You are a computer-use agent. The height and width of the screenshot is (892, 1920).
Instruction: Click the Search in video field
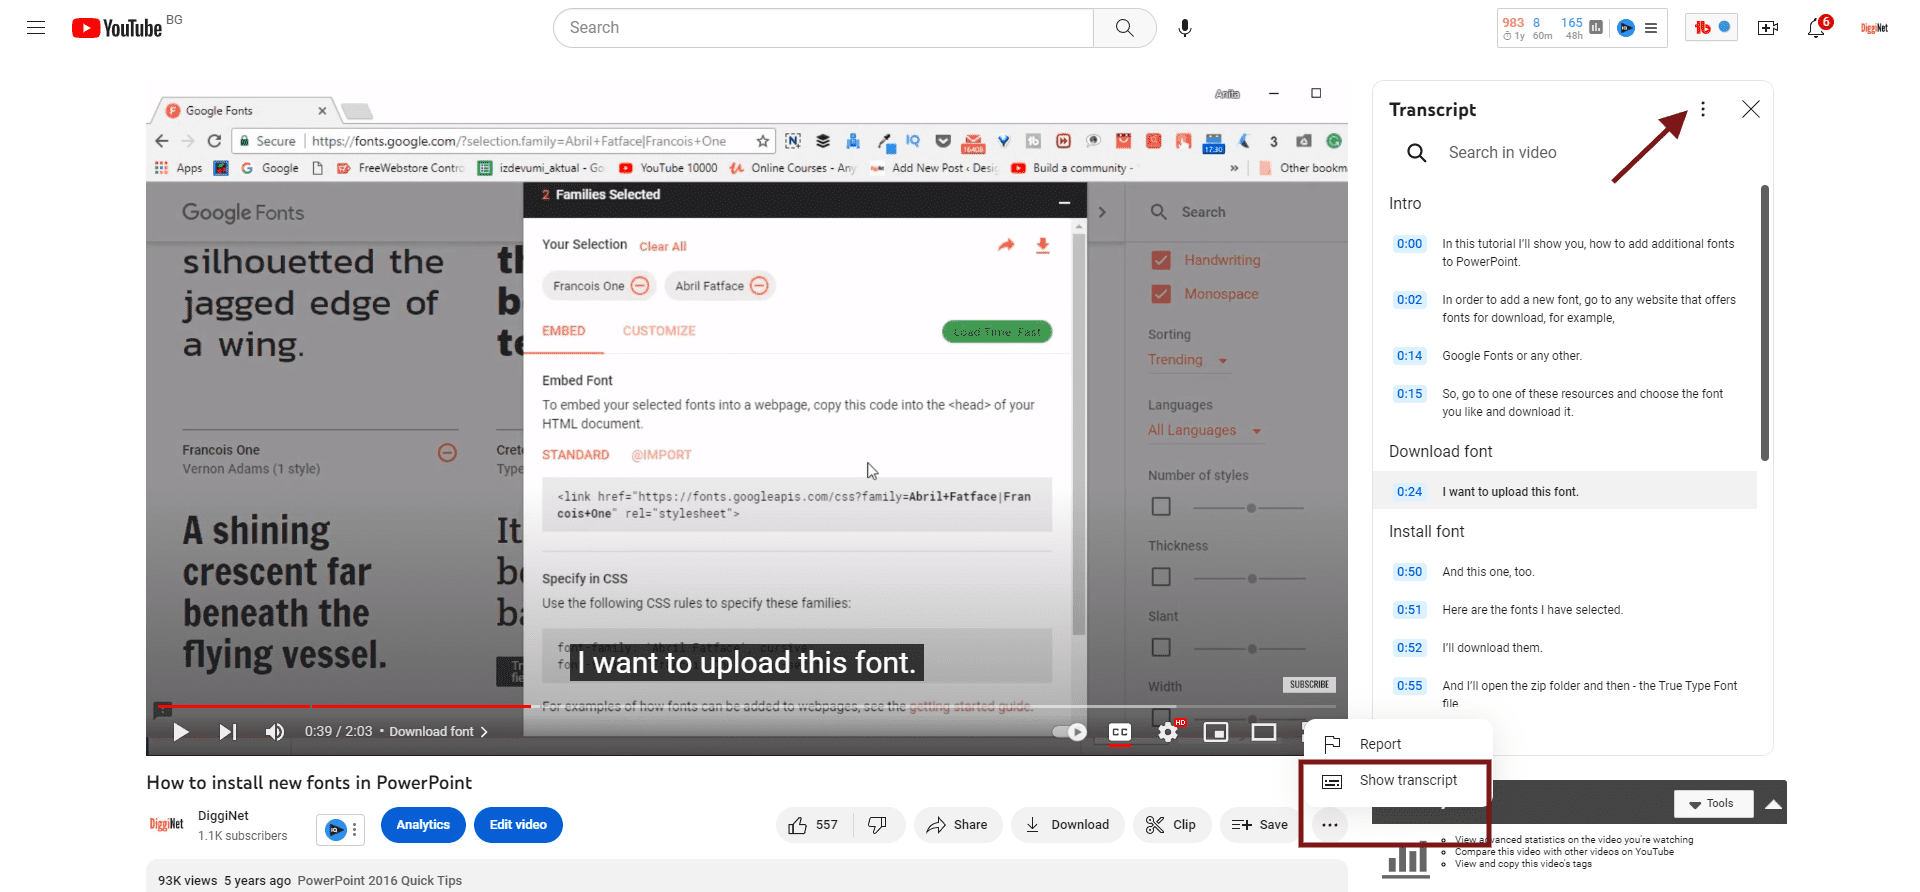pyautogui.click(x=1502, y=153)
